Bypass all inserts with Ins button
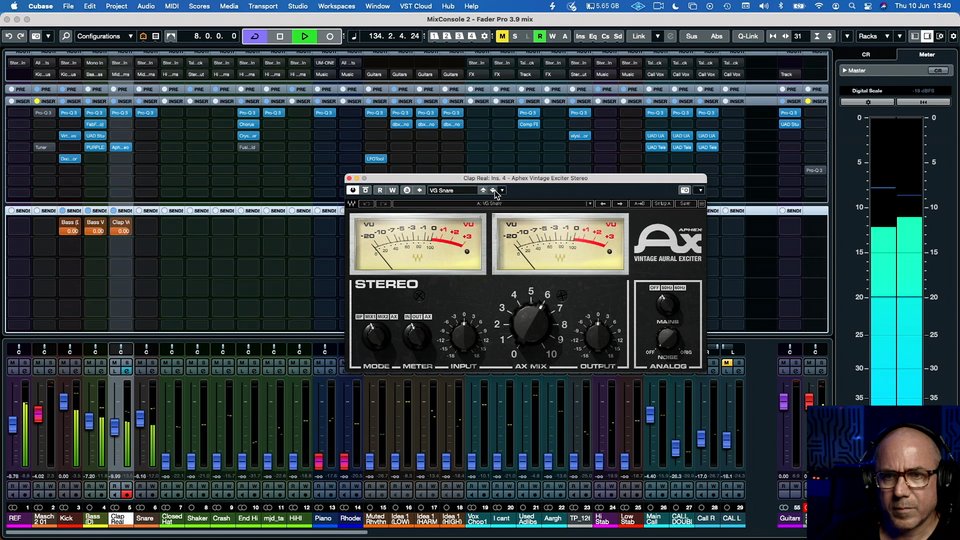Viewport: 960px width, 540px height. 580,36
